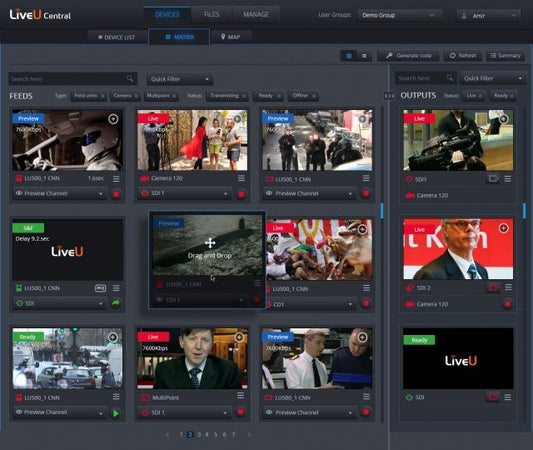533x450 pixels.
Task: Go to the MANAGE tab
Action: point(256,14)
